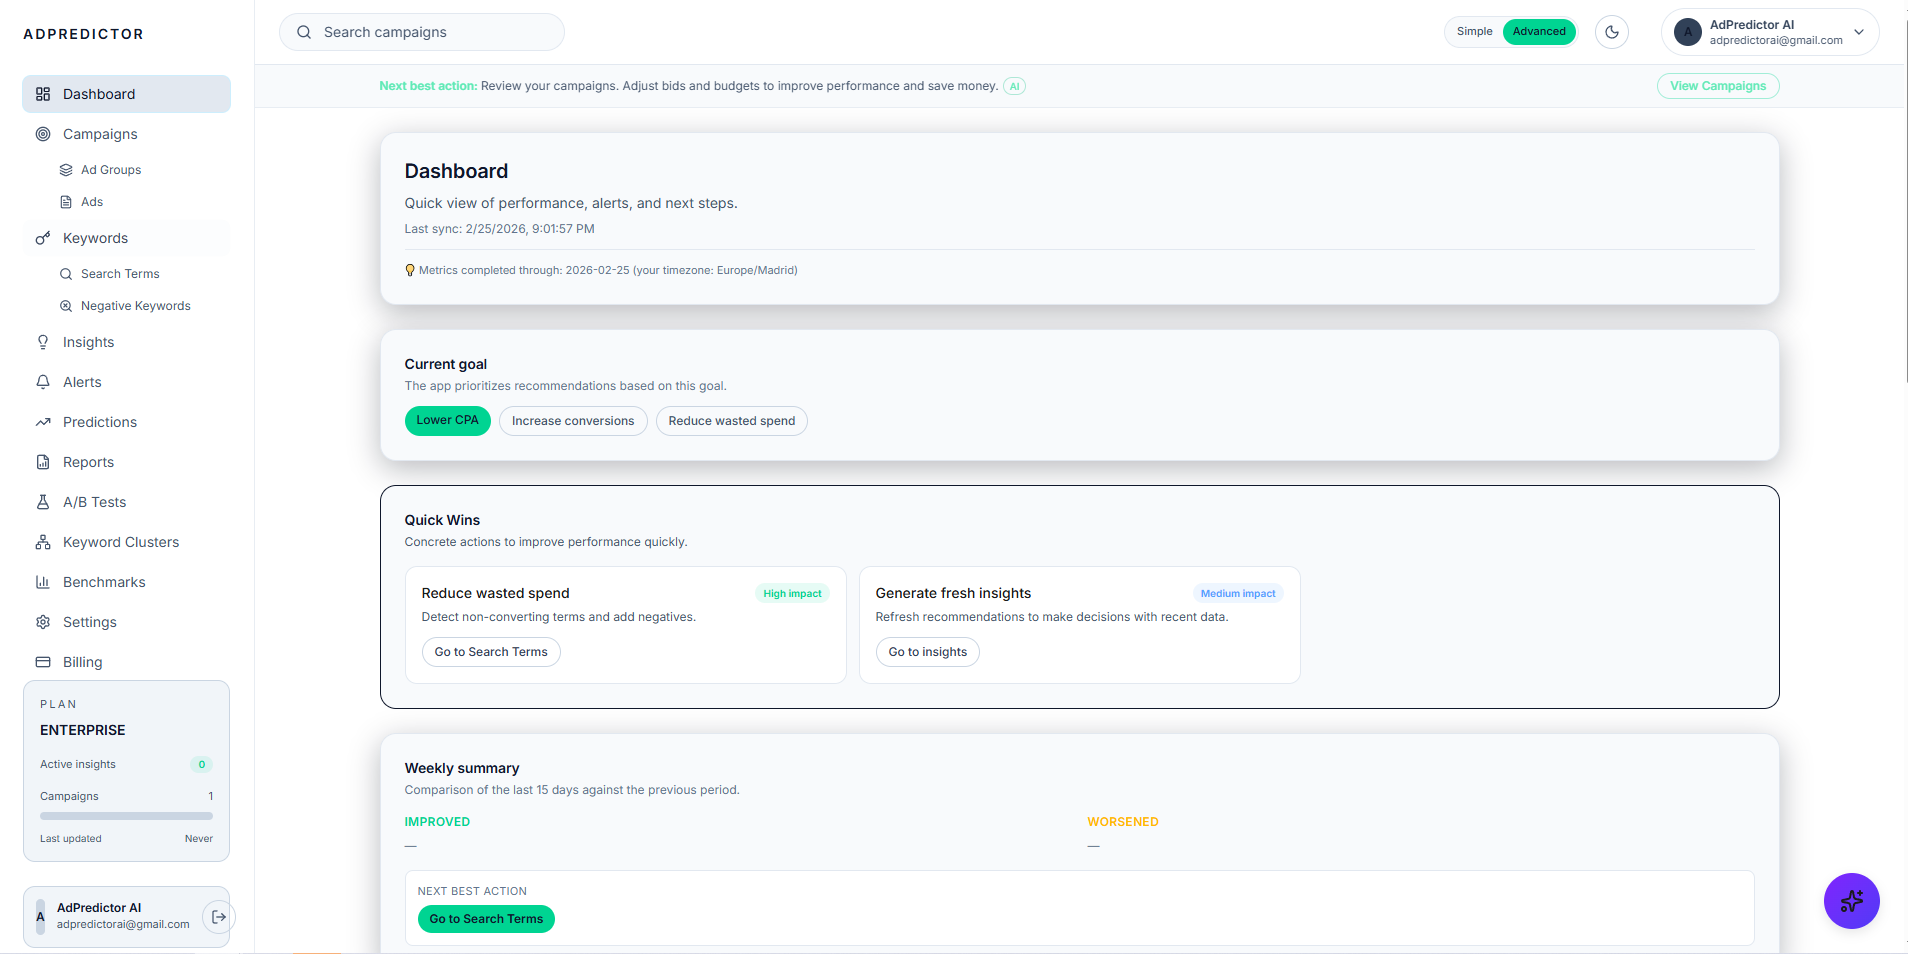Open the Alerts panel from the sidebar

[82, 382]
